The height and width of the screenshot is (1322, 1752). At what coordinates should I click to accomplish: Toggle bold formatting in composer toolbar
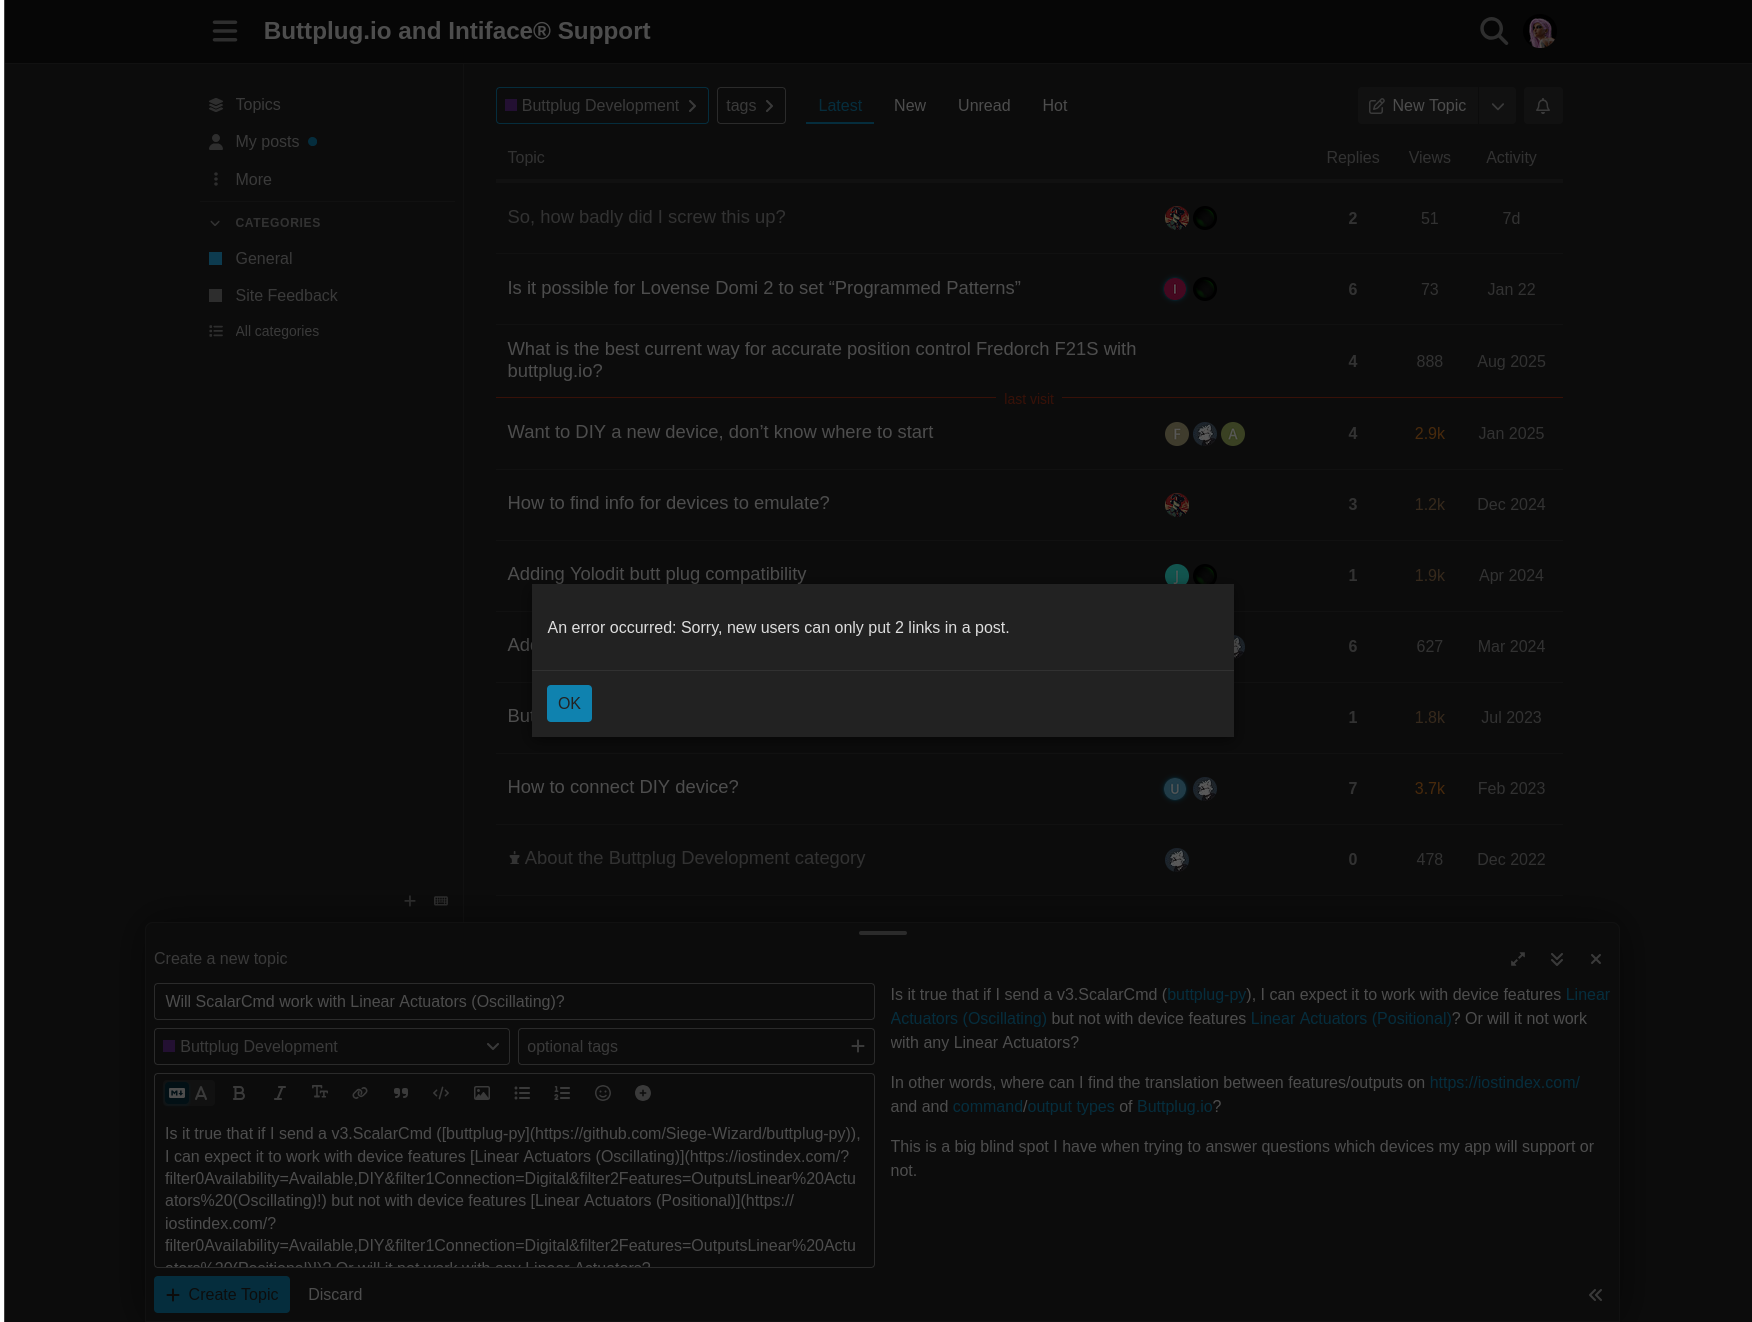click(x=239, y=1093)
